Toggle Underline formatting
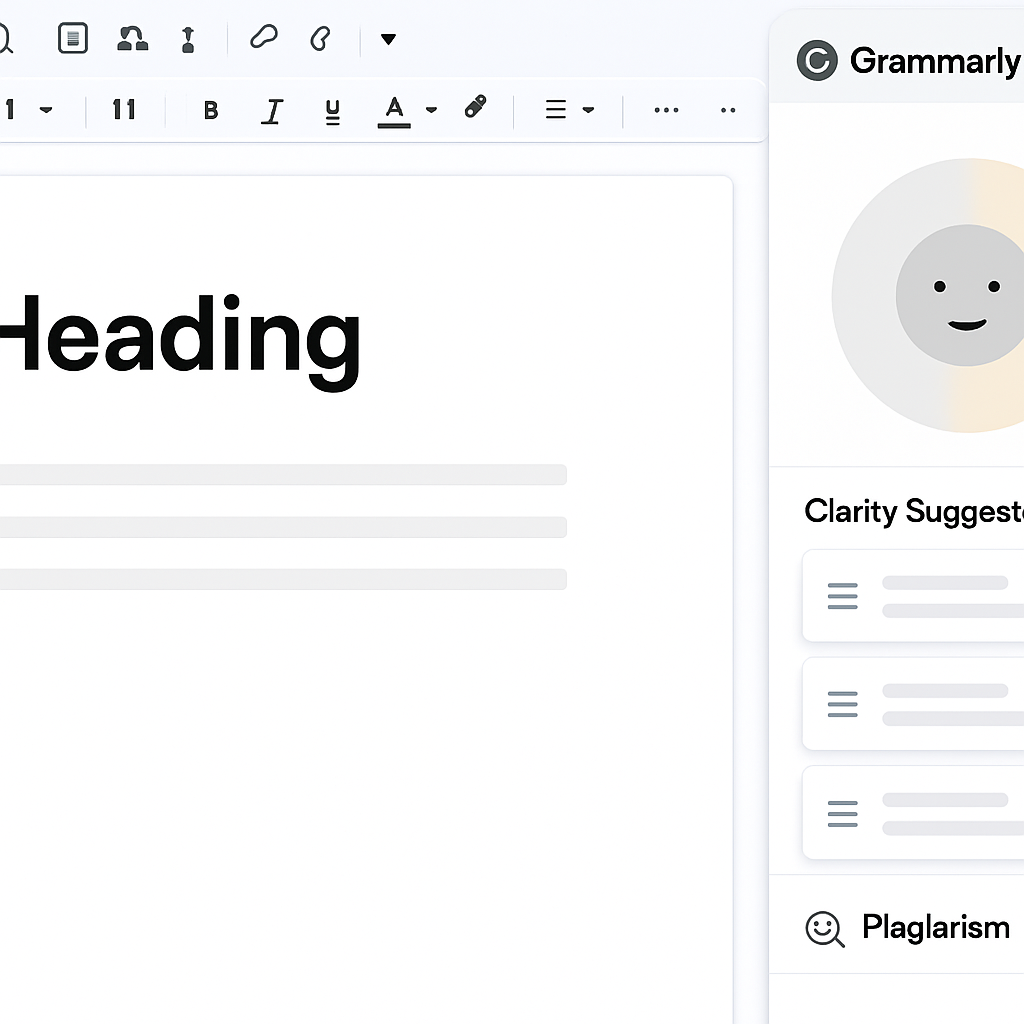 pyautogui.click(x=332, y=112)
